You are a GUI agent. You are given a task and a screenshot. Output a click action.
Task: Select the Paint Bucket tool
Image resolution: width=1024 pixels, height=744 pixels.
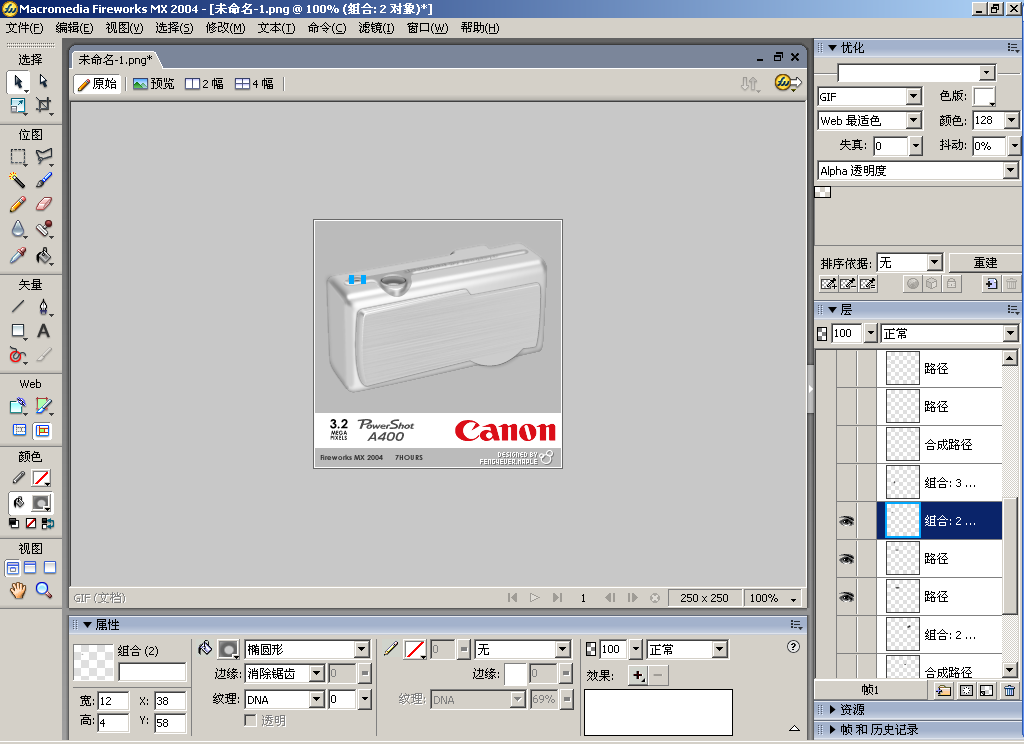pos(43,255)
